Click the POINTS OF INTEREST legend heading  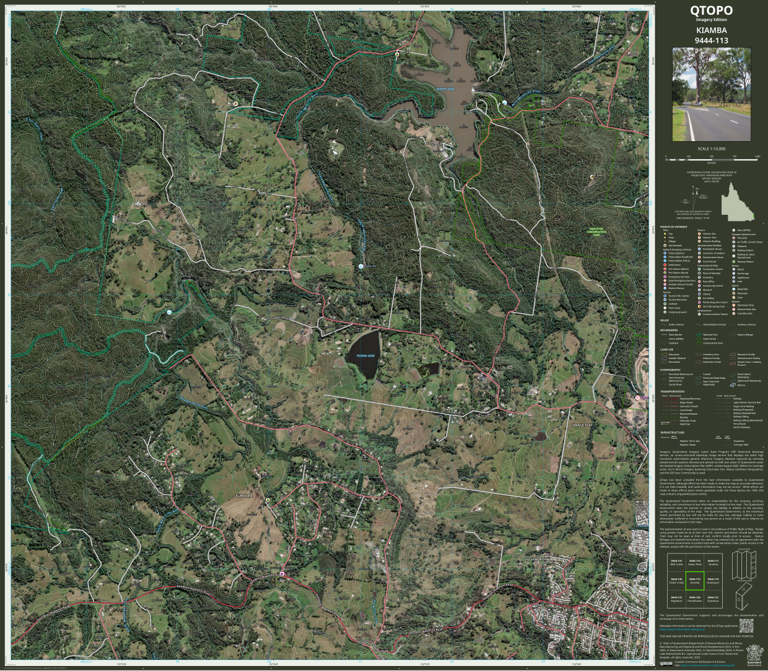(x=673, y=227)
